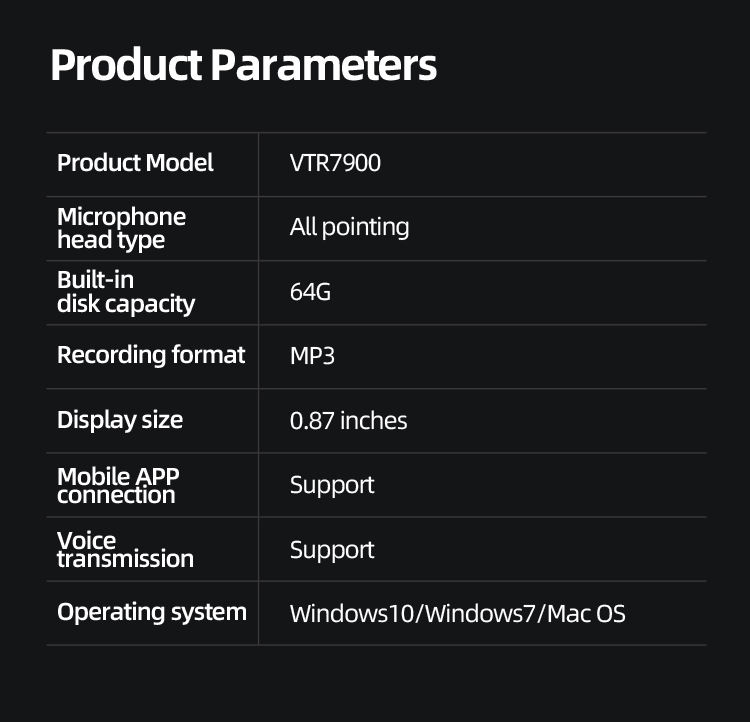The width and height of the screenshot is (750, 722).
Task: Click the Microphone head type label
Action: 121,228
